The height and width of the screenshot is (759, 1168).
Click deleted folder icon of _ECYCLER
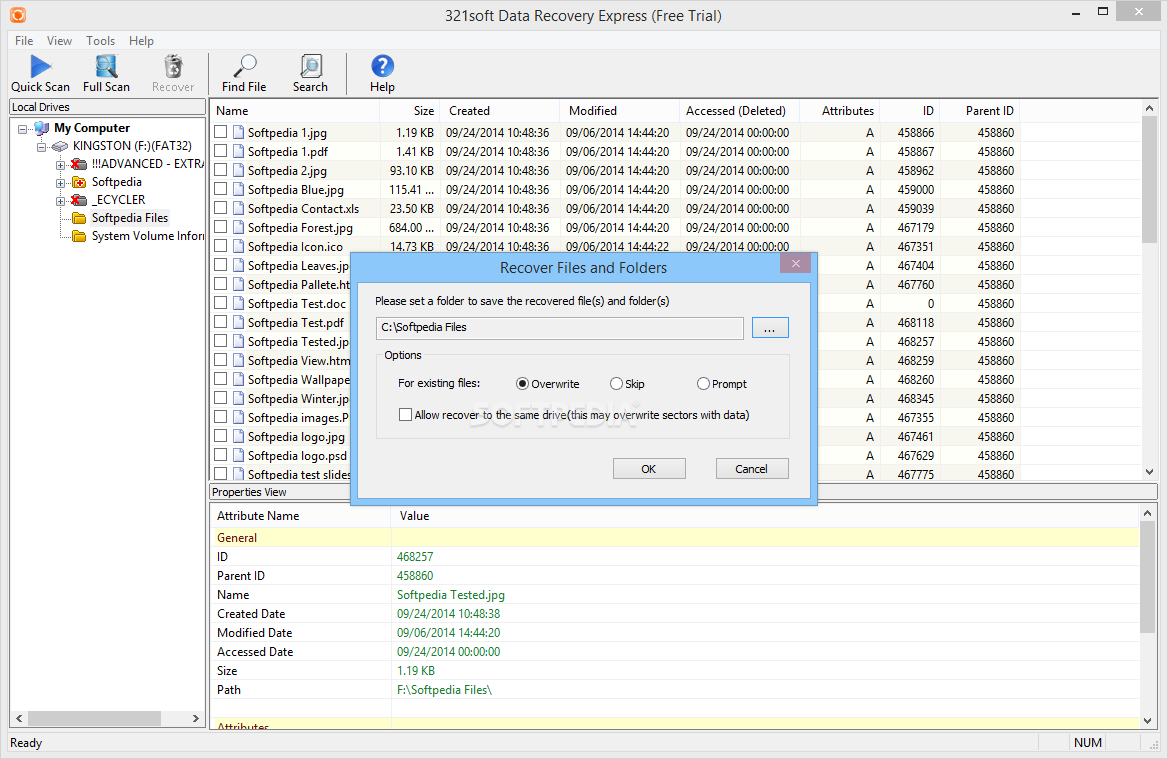(79, 200)
